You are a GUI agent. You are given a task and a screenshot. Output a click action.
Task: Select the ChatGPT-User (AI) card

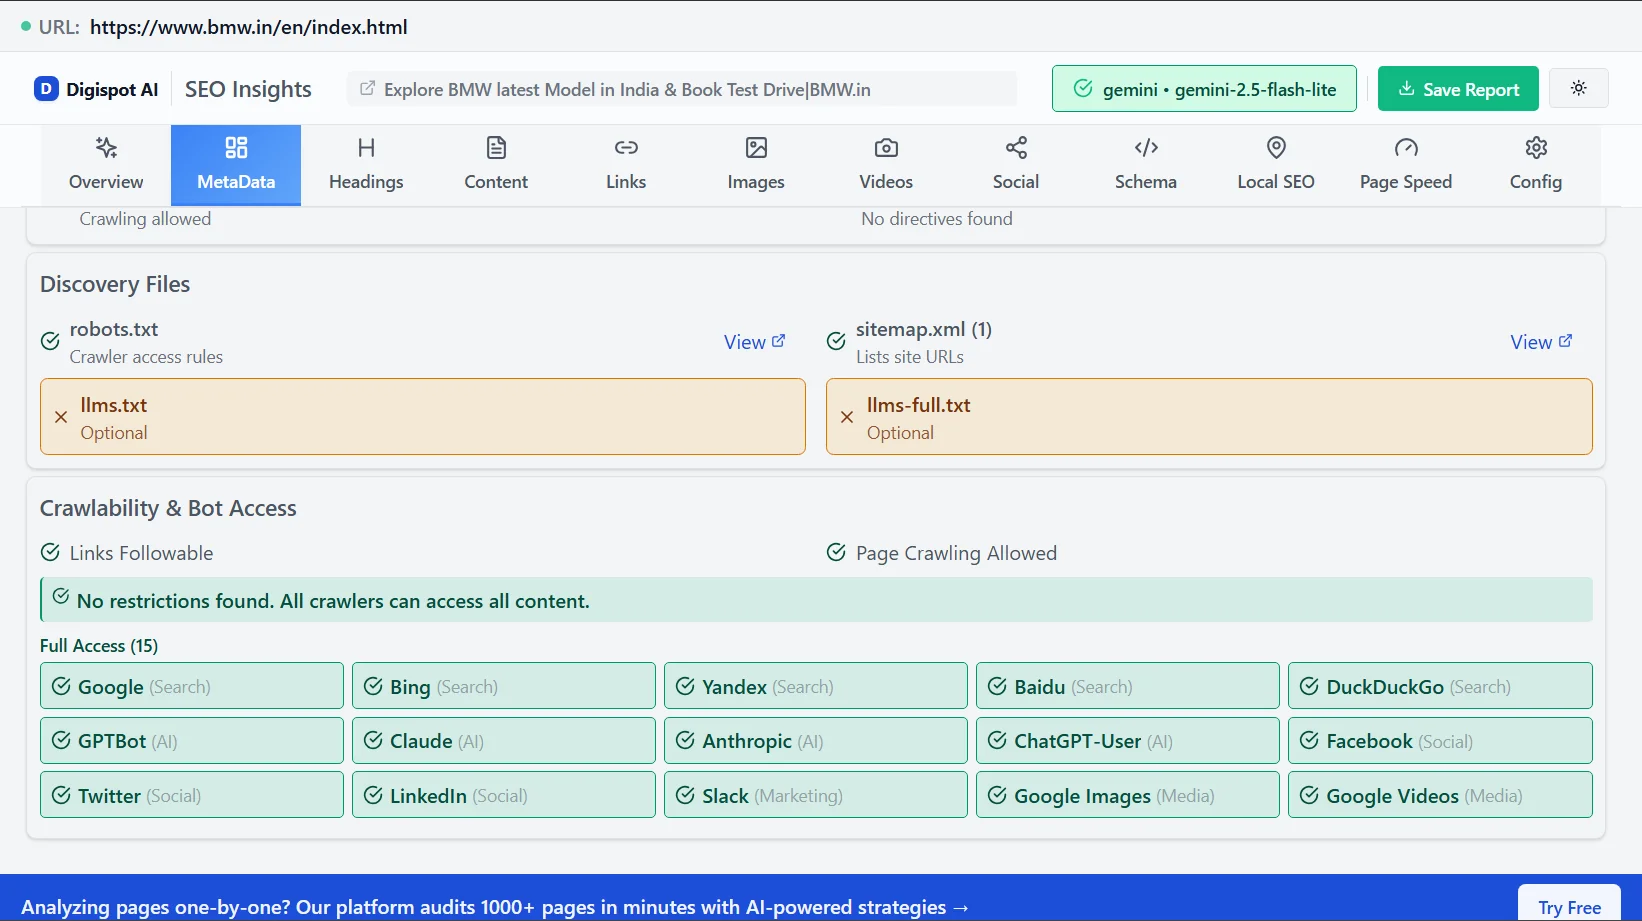pos(1128,741)
